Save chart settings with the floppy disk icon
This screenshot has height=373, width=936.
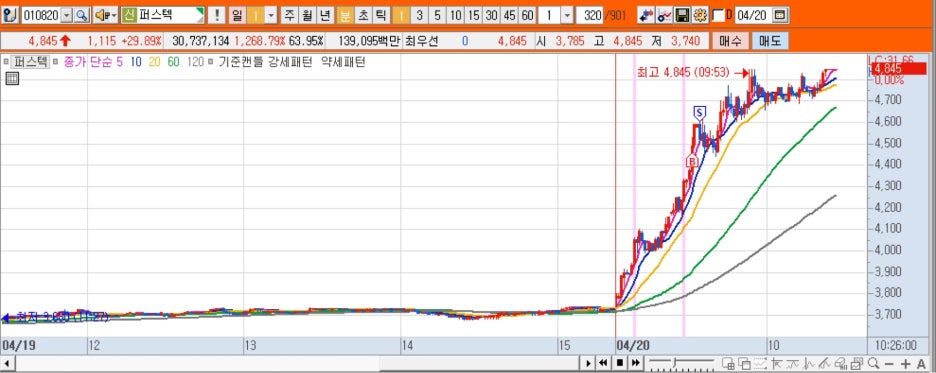682,15
